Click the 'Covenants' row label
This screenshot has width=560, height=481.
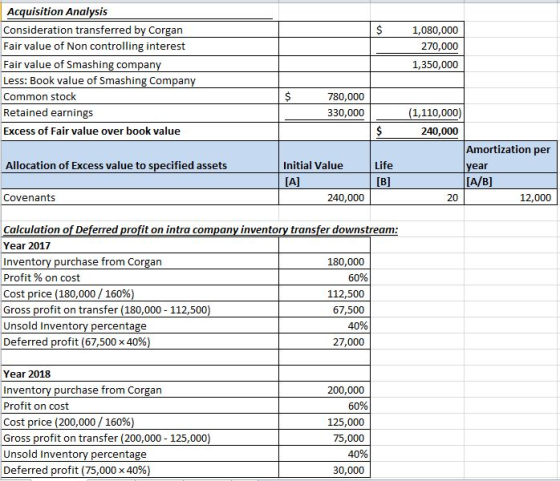click(29, 197)
